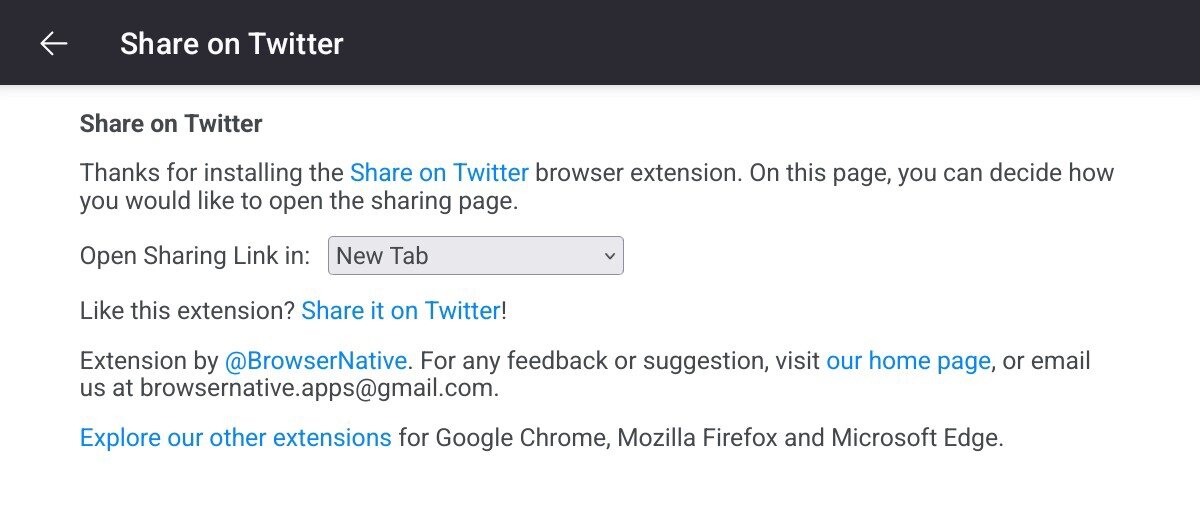
Task: Visit the @BrowserNative profile link
Action: pos(316,361)
